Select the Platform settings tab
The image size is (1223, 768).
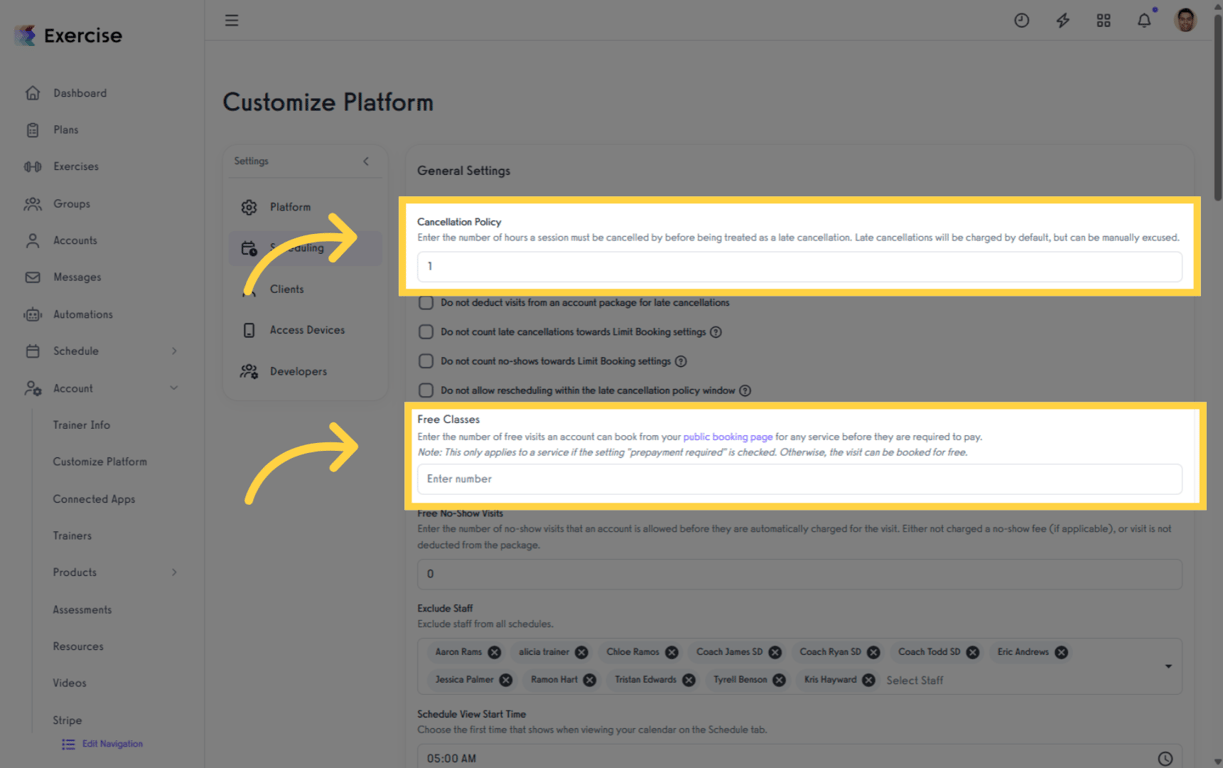pos(305,207)
